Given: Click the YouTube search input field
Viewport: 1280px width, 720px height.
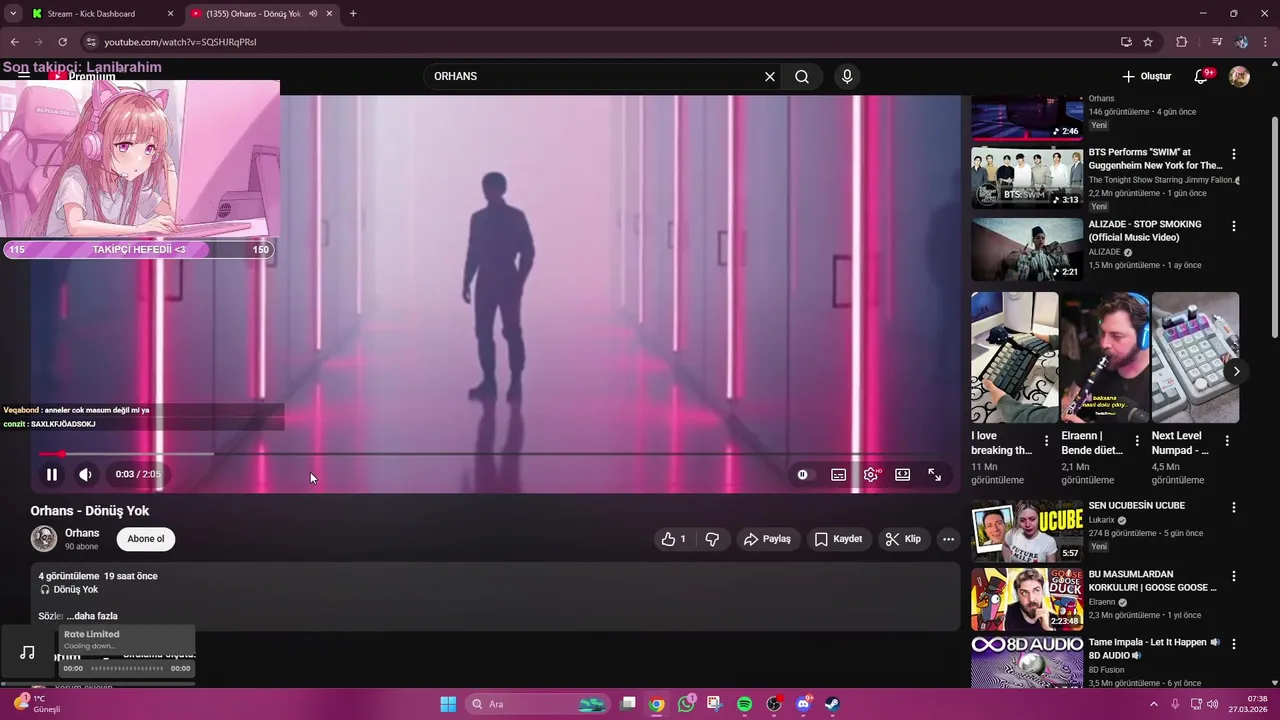Looking at the screenshot, I should 595,77.
